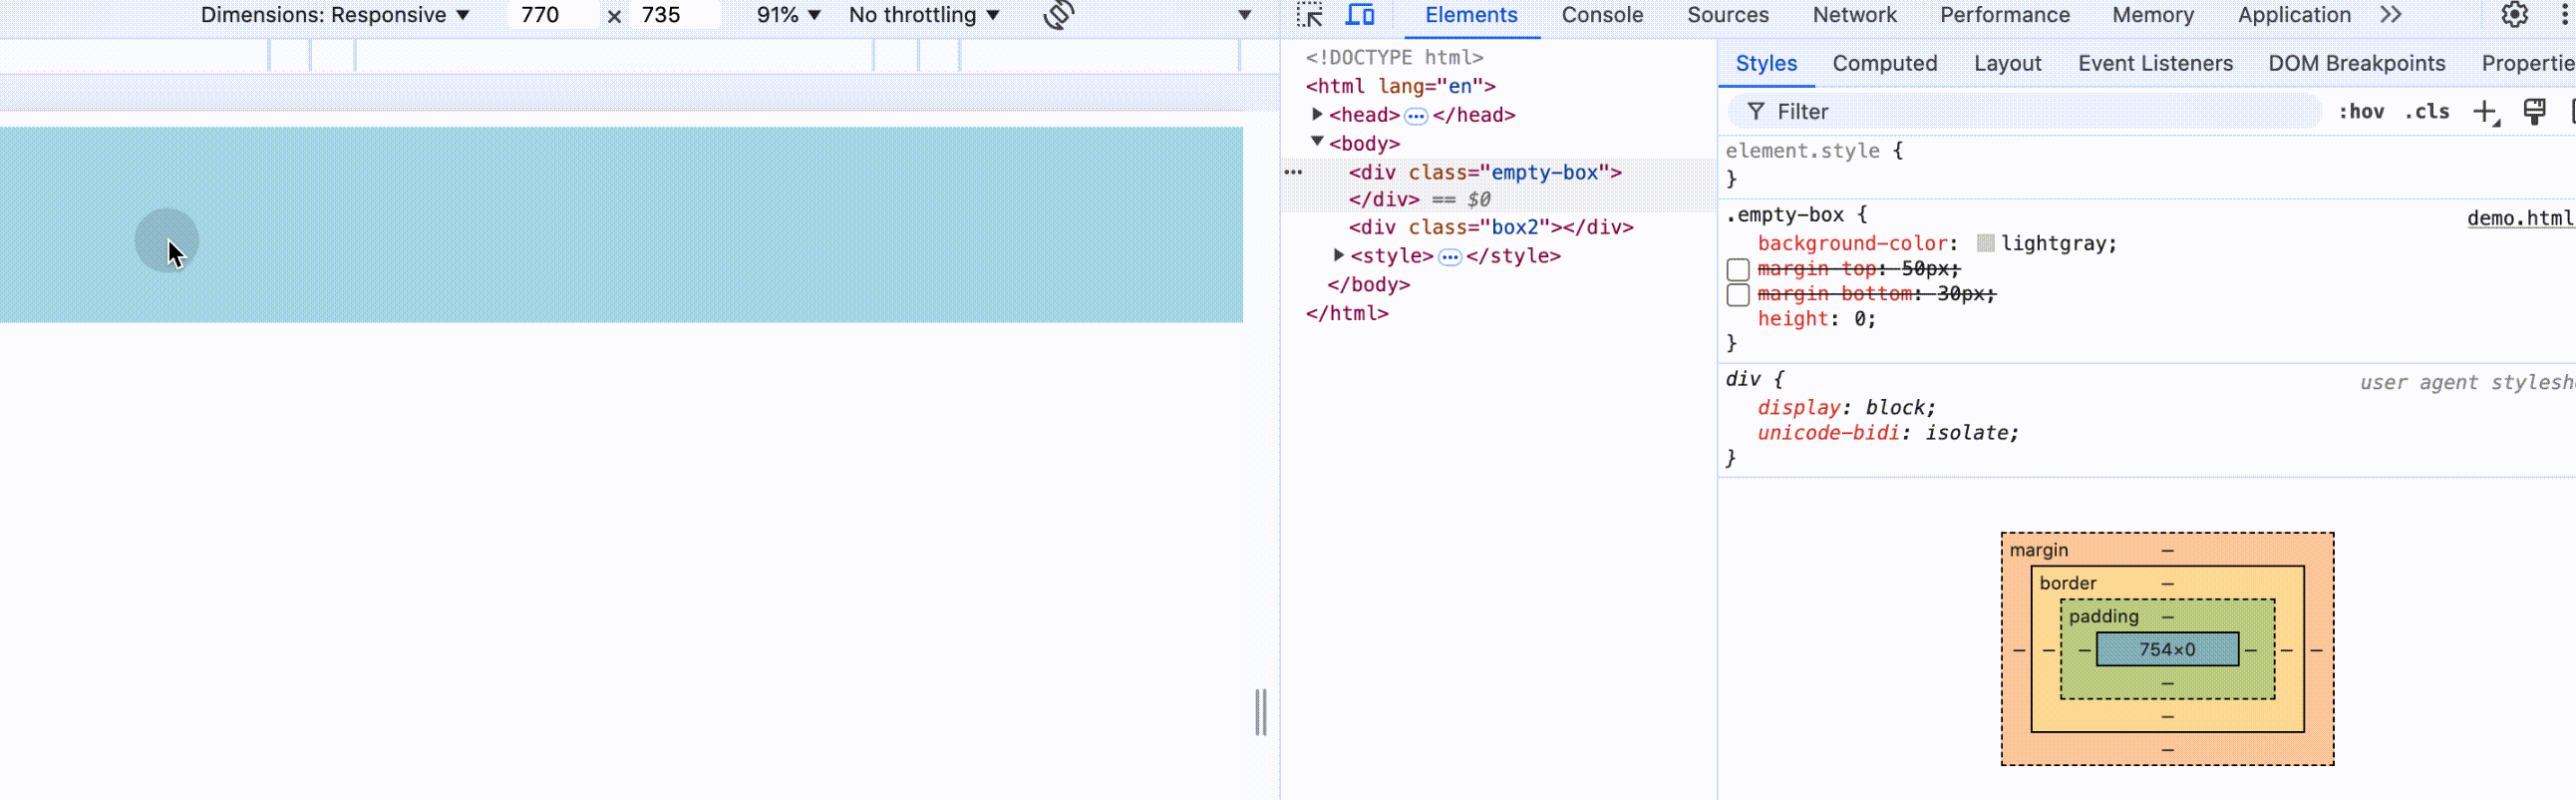Add a new style rule plus icon
Viewport: 2576px width, 800px height.
coord(2486,112)
